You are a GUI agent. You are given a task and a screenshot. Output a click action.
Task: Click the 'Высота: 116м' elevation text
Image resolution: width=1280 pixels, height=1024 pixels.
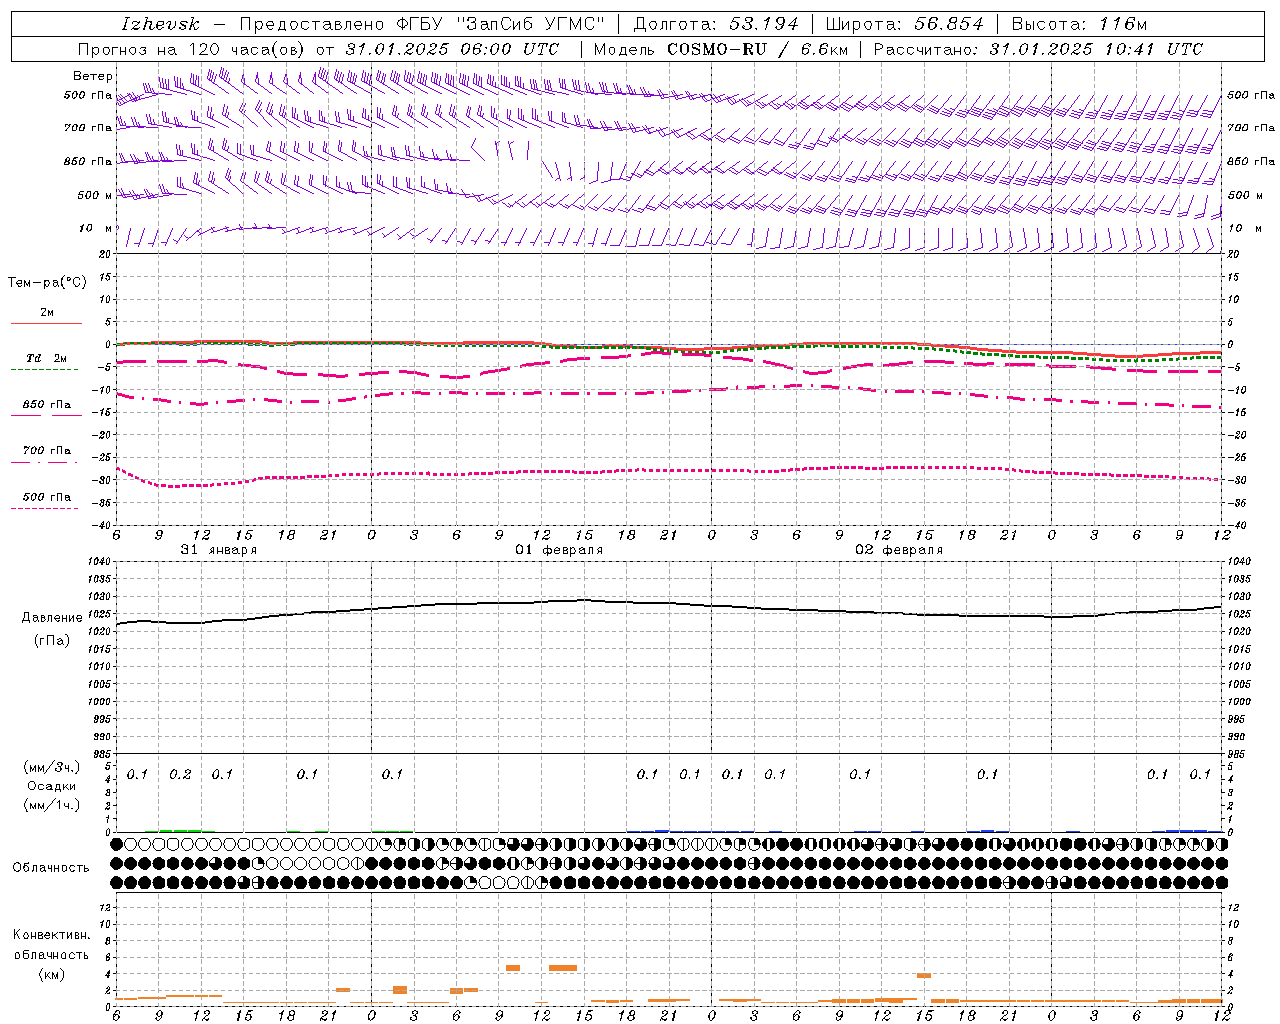(x=1079, y=24)
